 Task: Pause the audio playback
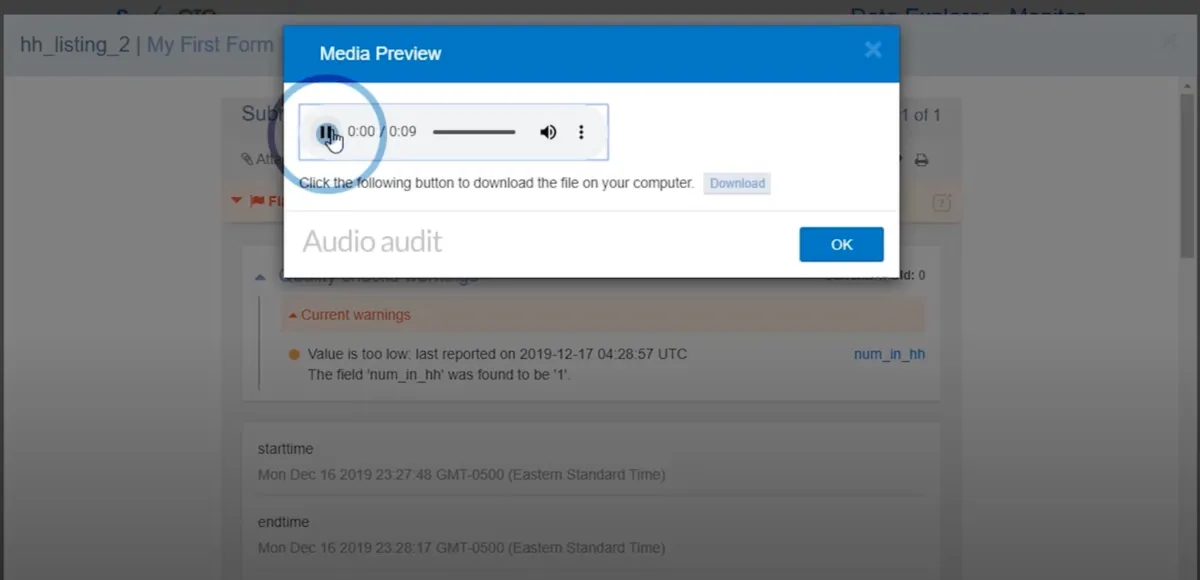pos(326,132)
